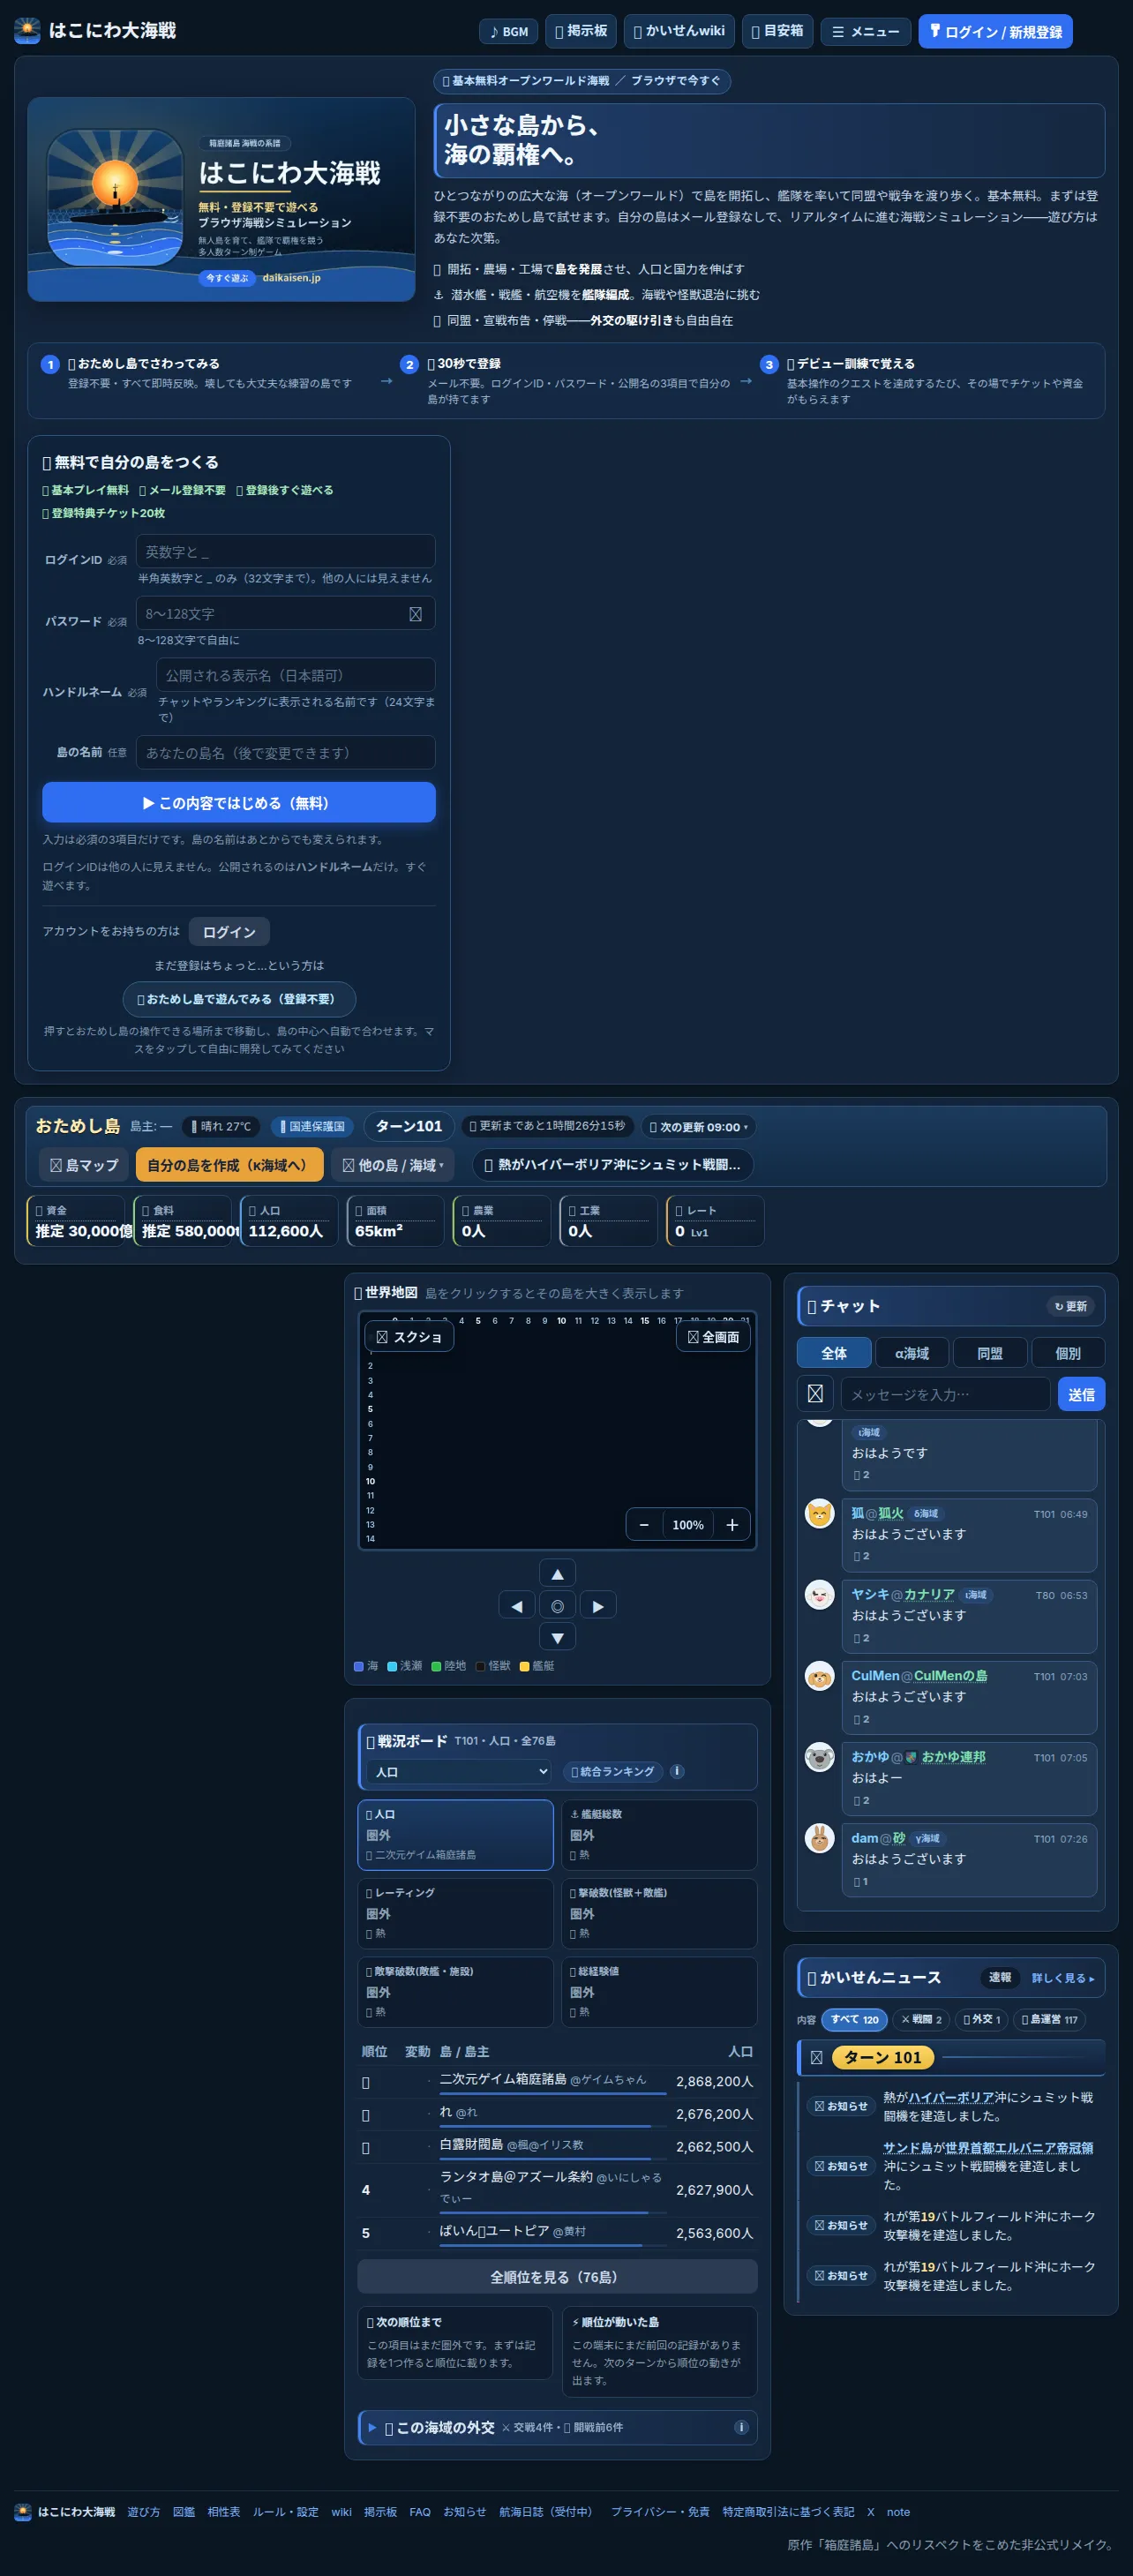The height and width of the screenshot is (2576, 1133).
Task: Click 自分の島を作成（κ海域へ） button
Action: pyautogui.click(x=229, y=1165)
